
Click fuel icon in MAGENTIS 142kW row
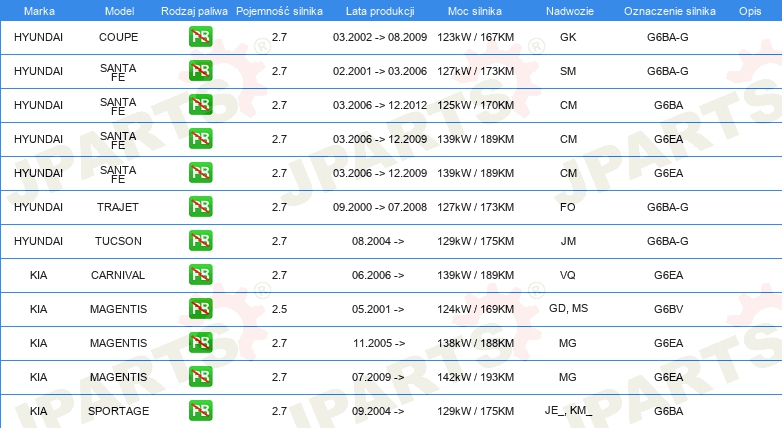(200, 377)
